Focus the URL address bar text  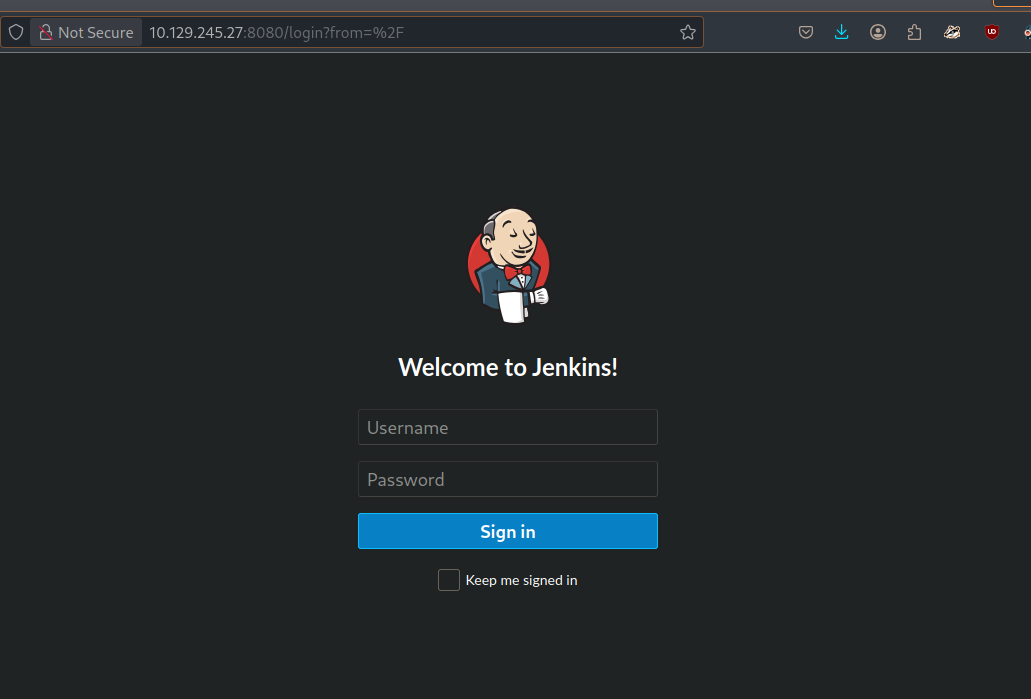[x=276, y=32]
